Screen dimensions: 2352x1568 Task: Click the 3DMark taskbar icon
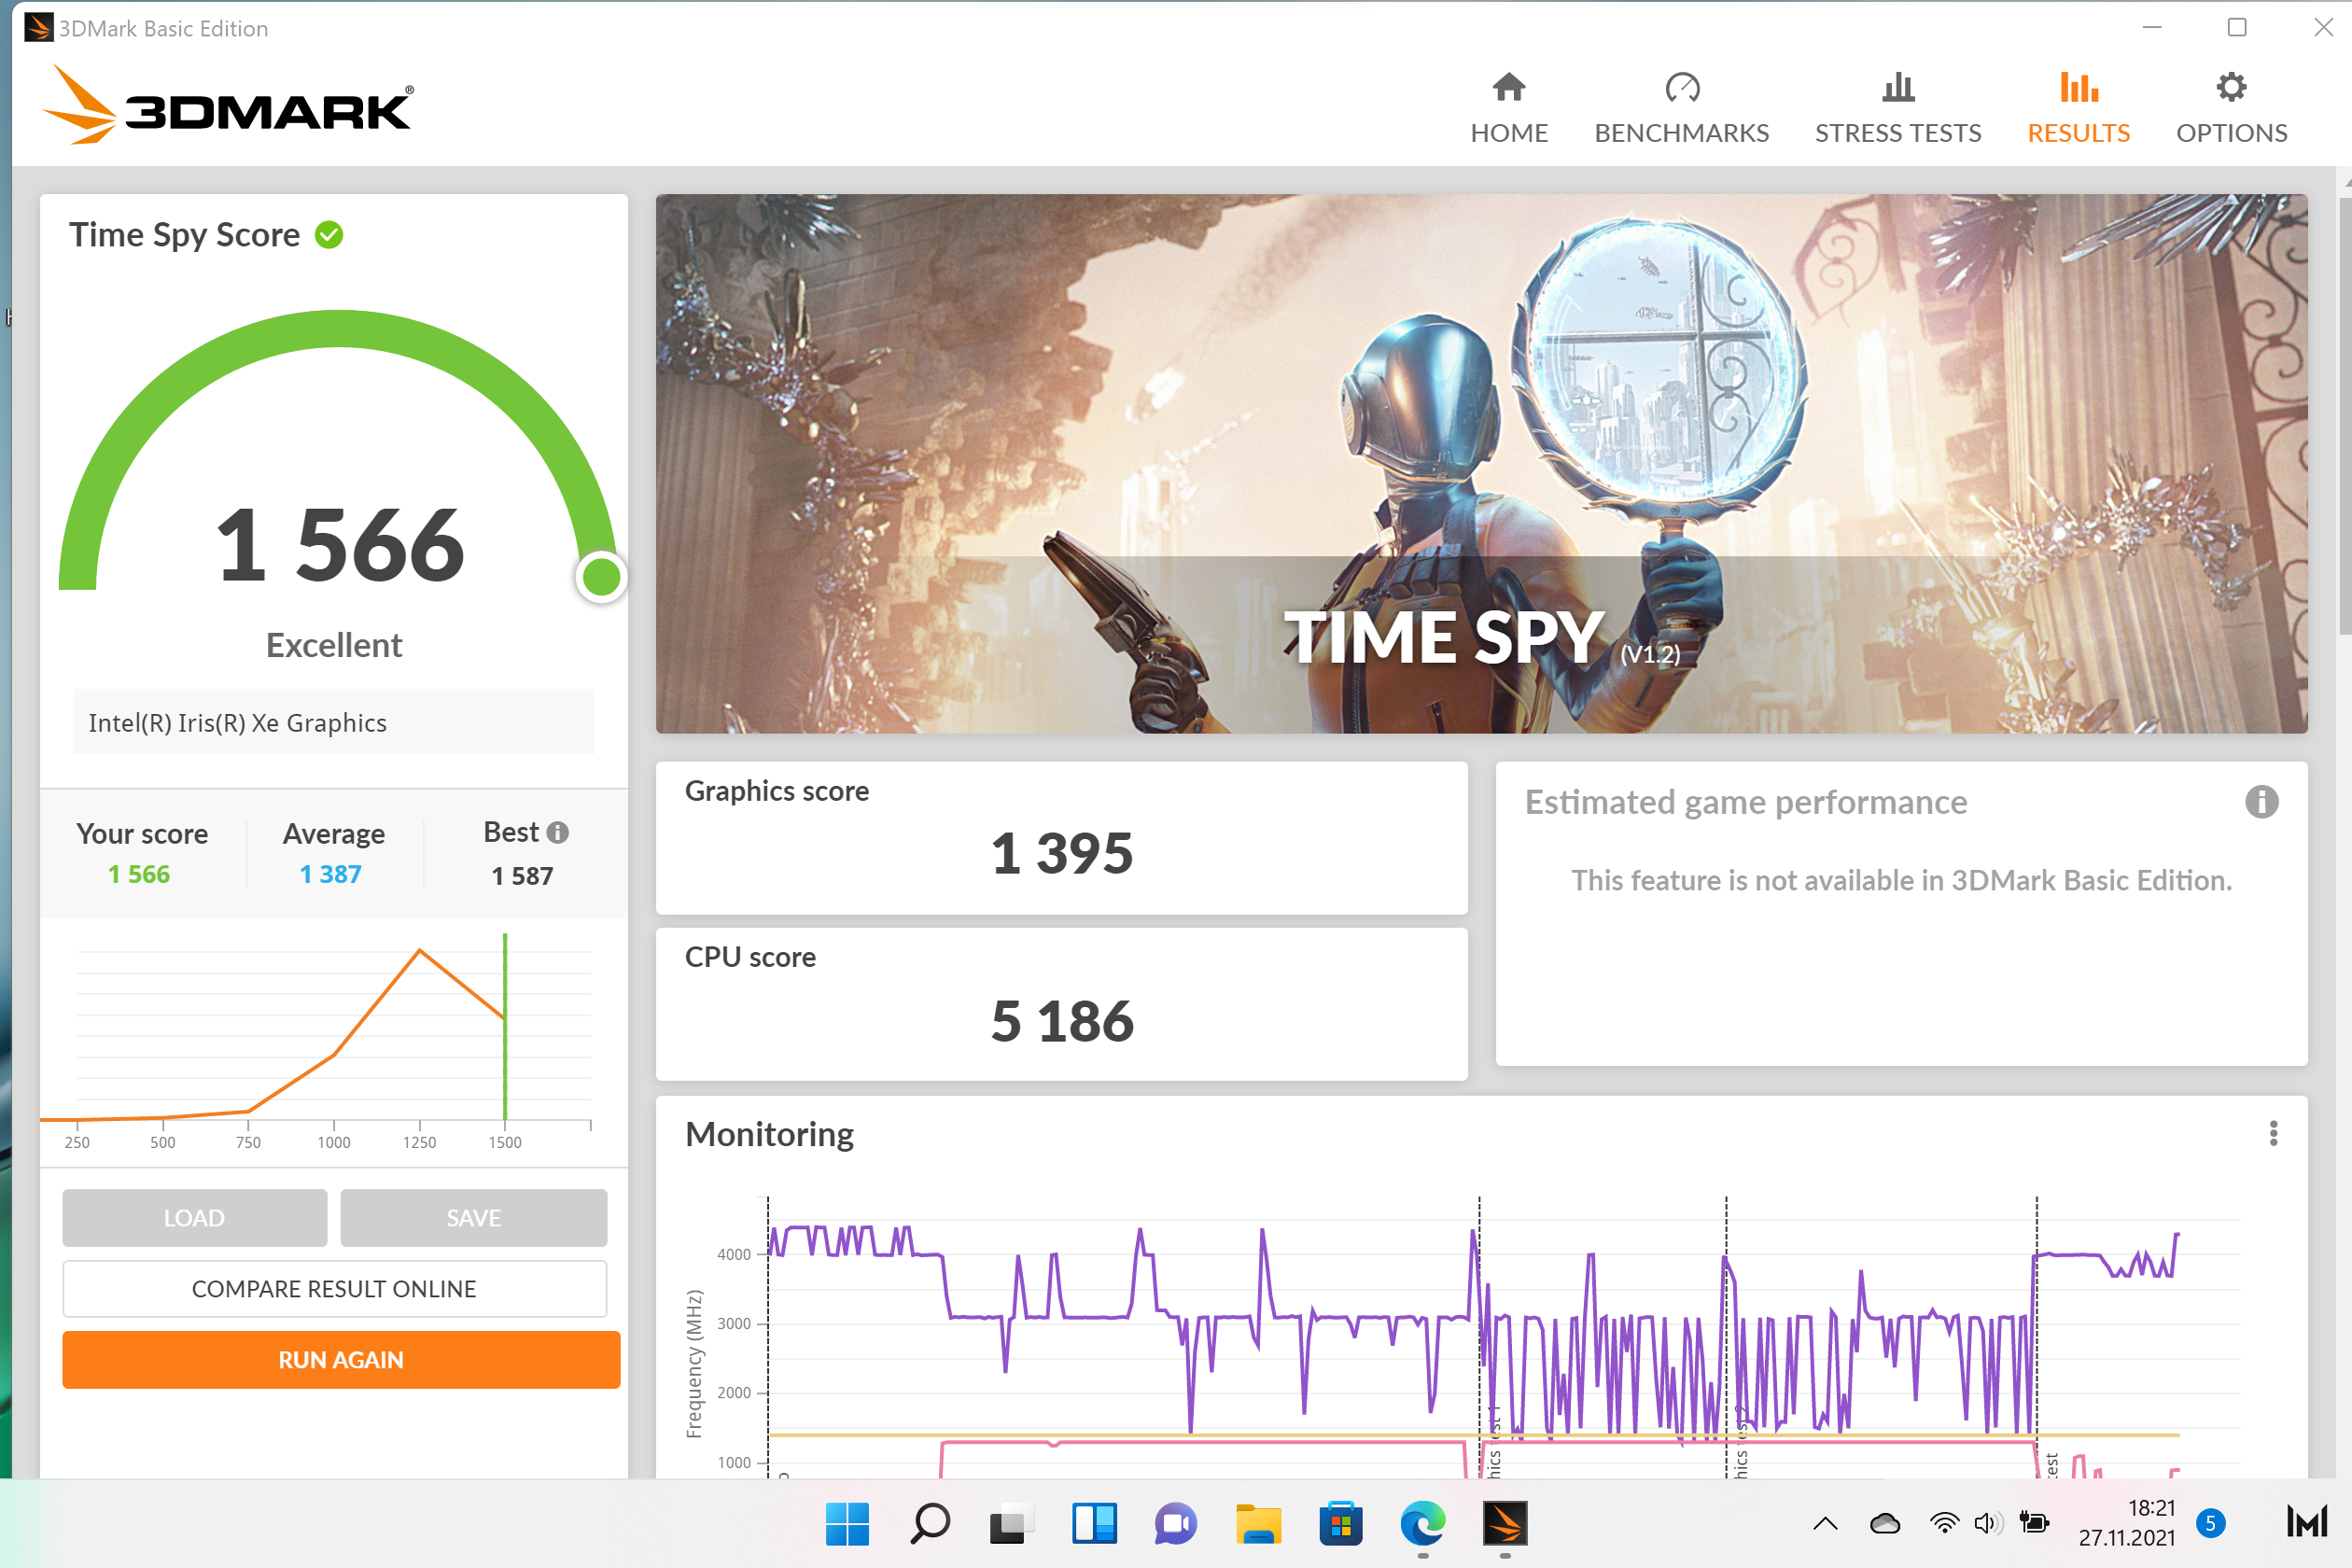pos(1504,1523)
